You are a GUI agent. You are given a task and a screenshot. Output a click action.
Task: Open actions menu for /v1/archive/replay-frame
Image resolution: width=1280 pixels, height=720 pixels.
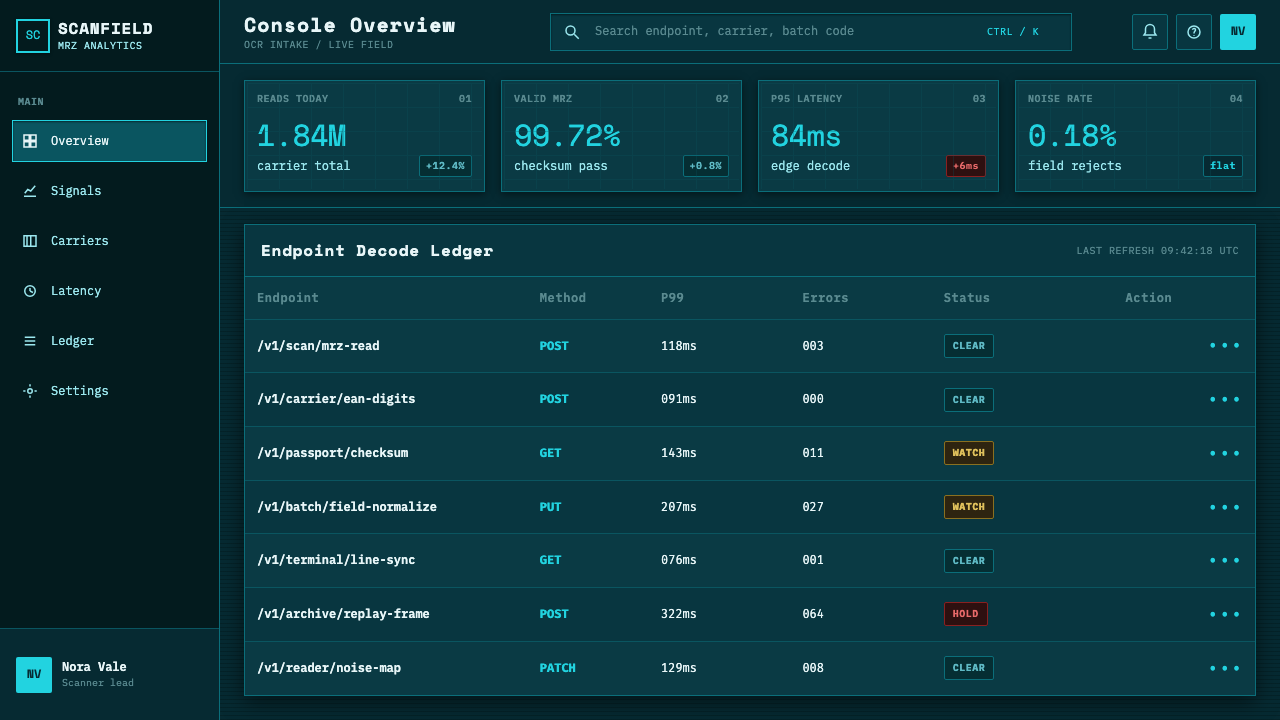[1225, 614]
